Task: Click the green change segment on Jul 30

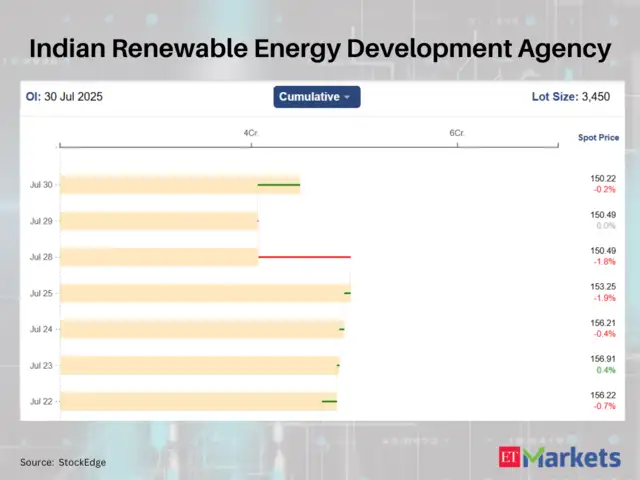Action: click(279, 185)
